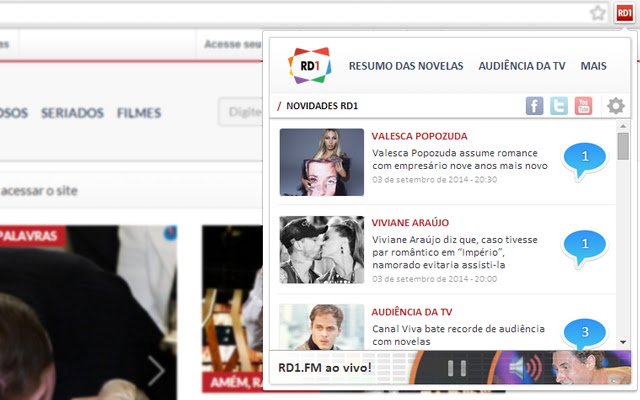
Task: Select Resumo das Novelas menu item
Action: click(406, 66)
